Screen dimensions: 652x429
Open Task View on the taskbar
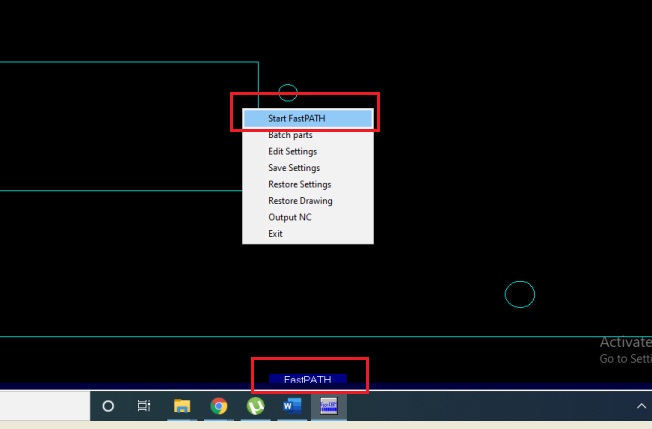(x=144, y=406)
